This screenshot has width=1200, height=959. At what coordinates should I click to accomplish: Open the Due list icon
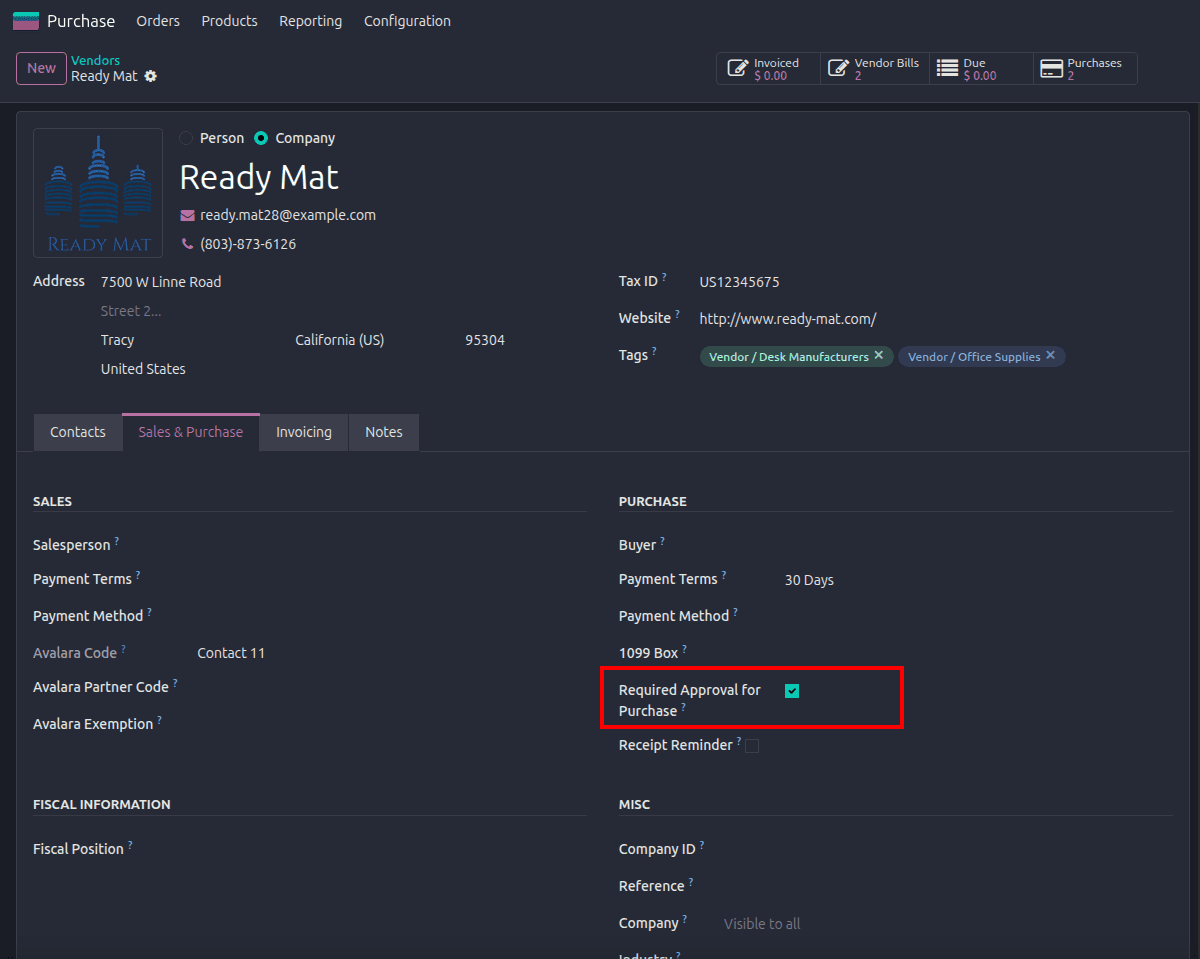click(947, 68)
